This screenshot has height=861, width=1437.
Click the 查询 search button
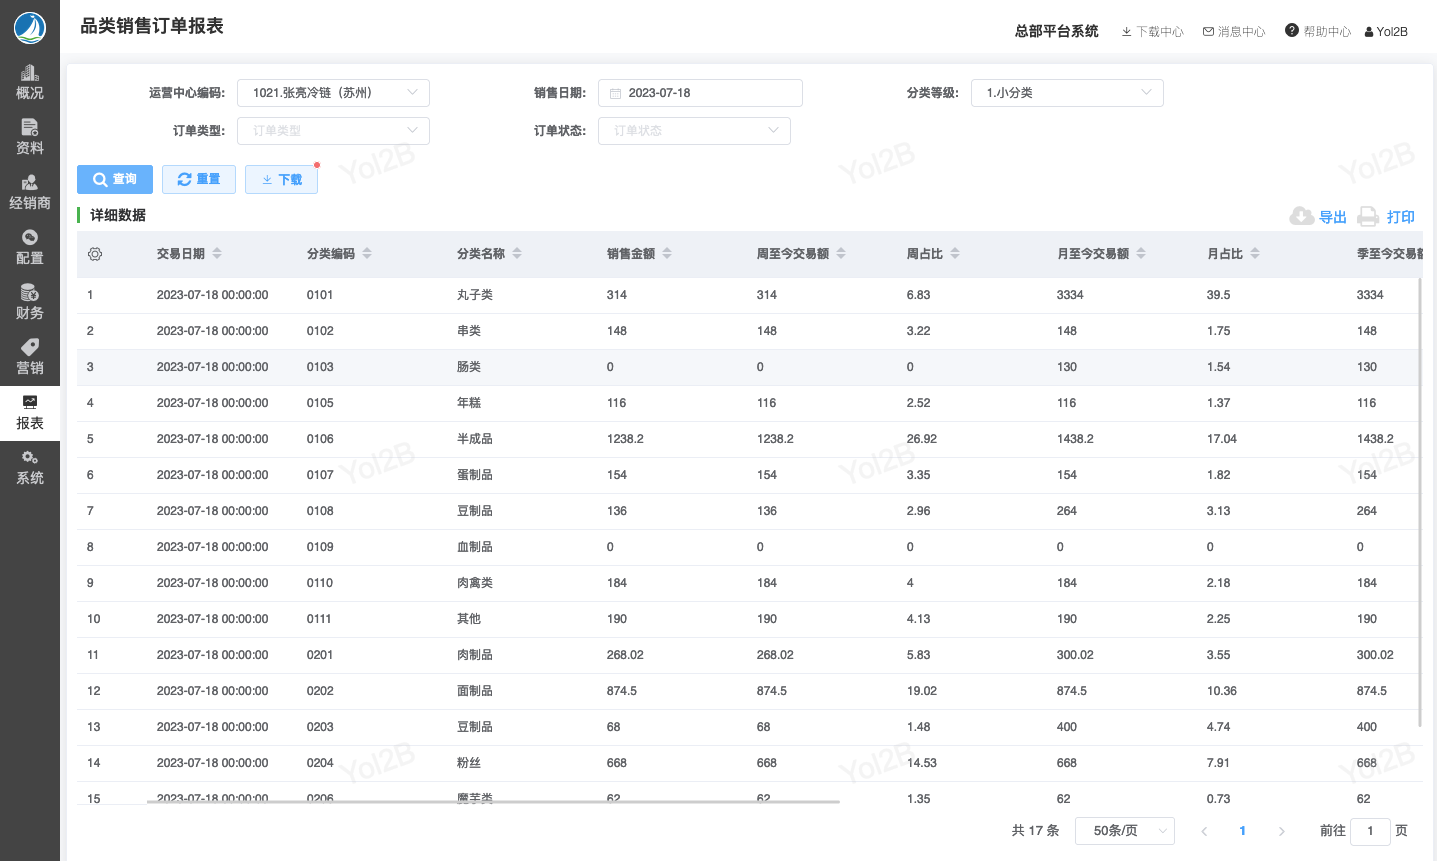click(115, 179)
